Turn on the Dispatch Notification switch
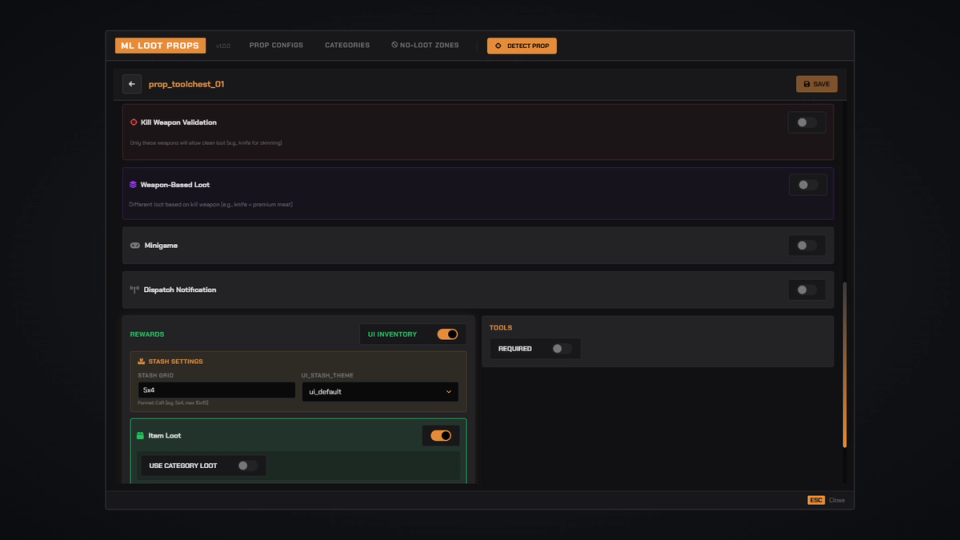The image size is (960, 540). click(806, 290)
